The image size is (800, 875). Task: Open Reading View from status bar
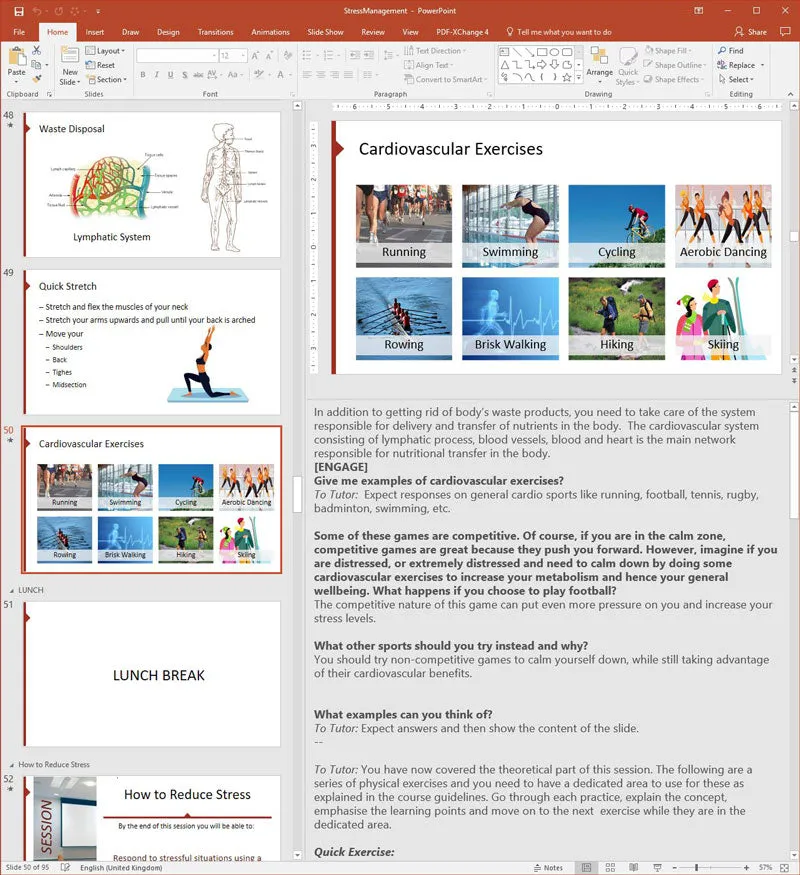click(x=634, y=867)
